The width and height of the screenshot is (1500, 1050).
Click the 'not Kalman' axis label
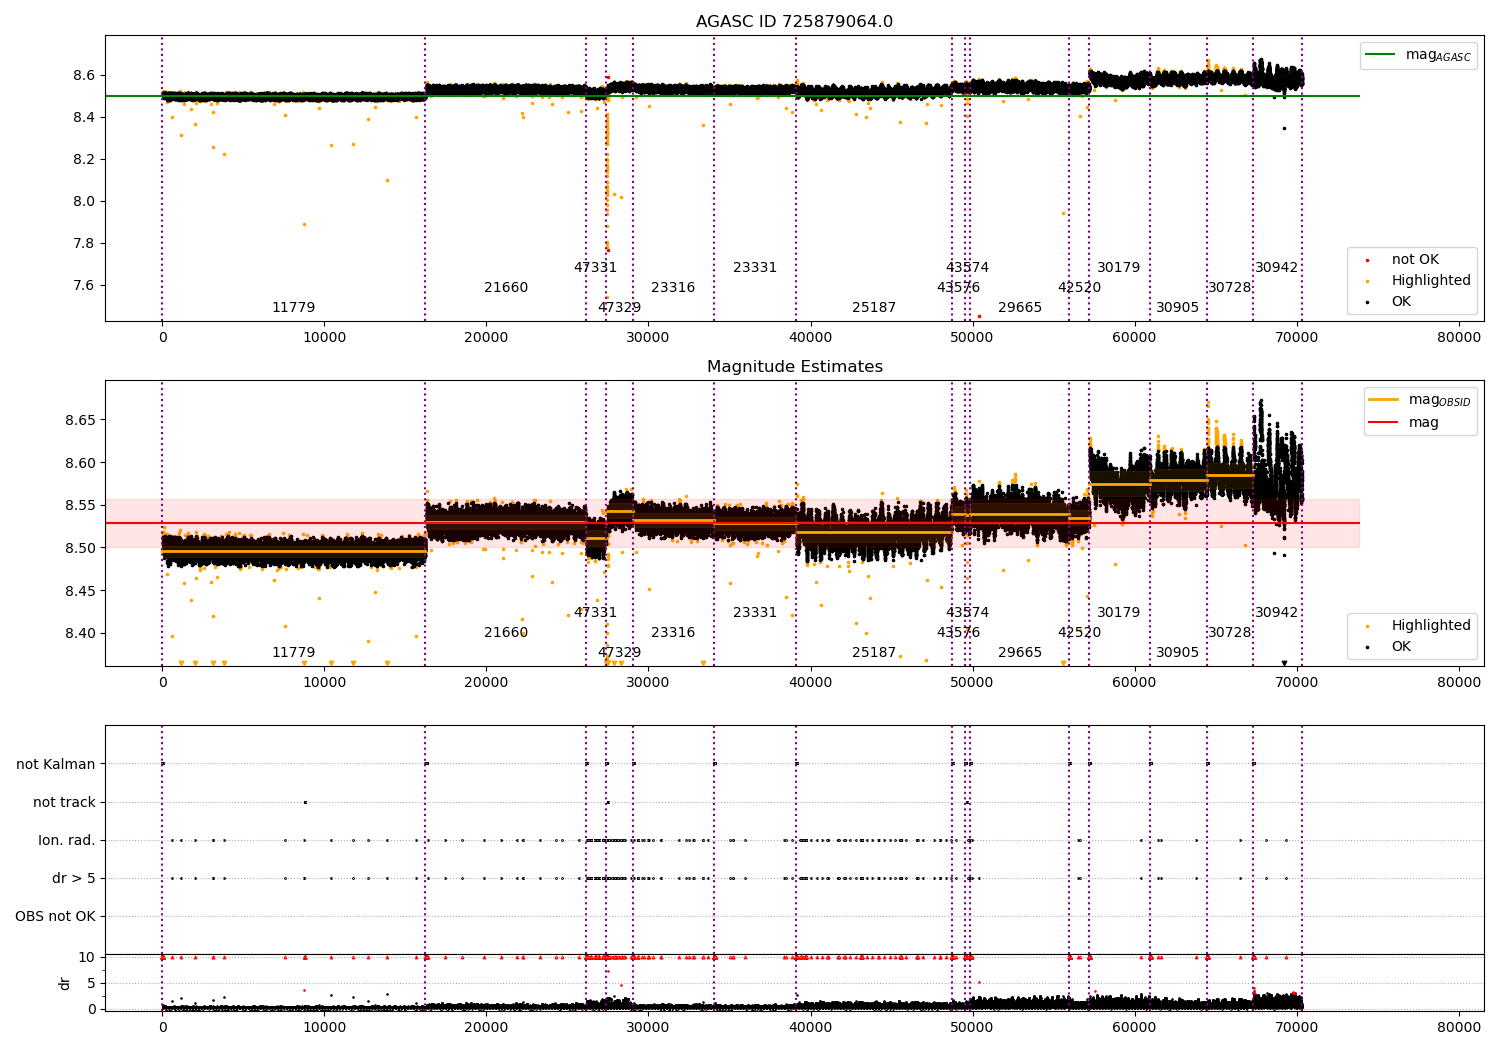(56, 765)
